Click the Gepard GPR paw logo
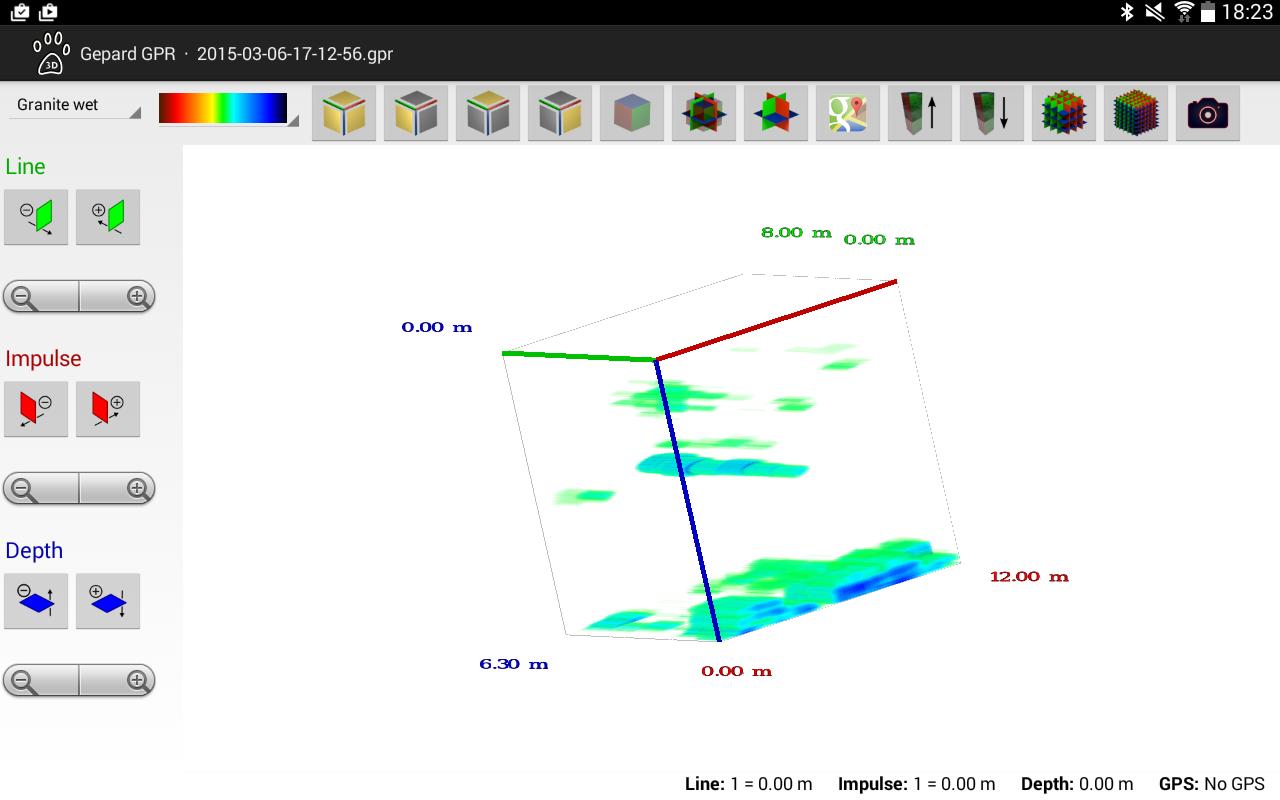This screenshot has width=1280, height=800. point(51,53)
